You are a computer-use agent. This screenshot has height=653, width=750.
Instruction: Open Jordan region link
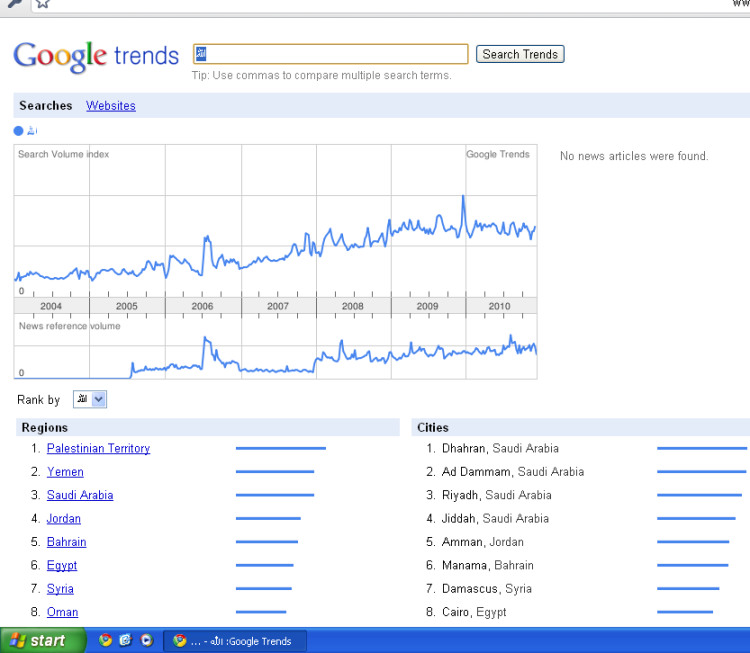point(64,519)
